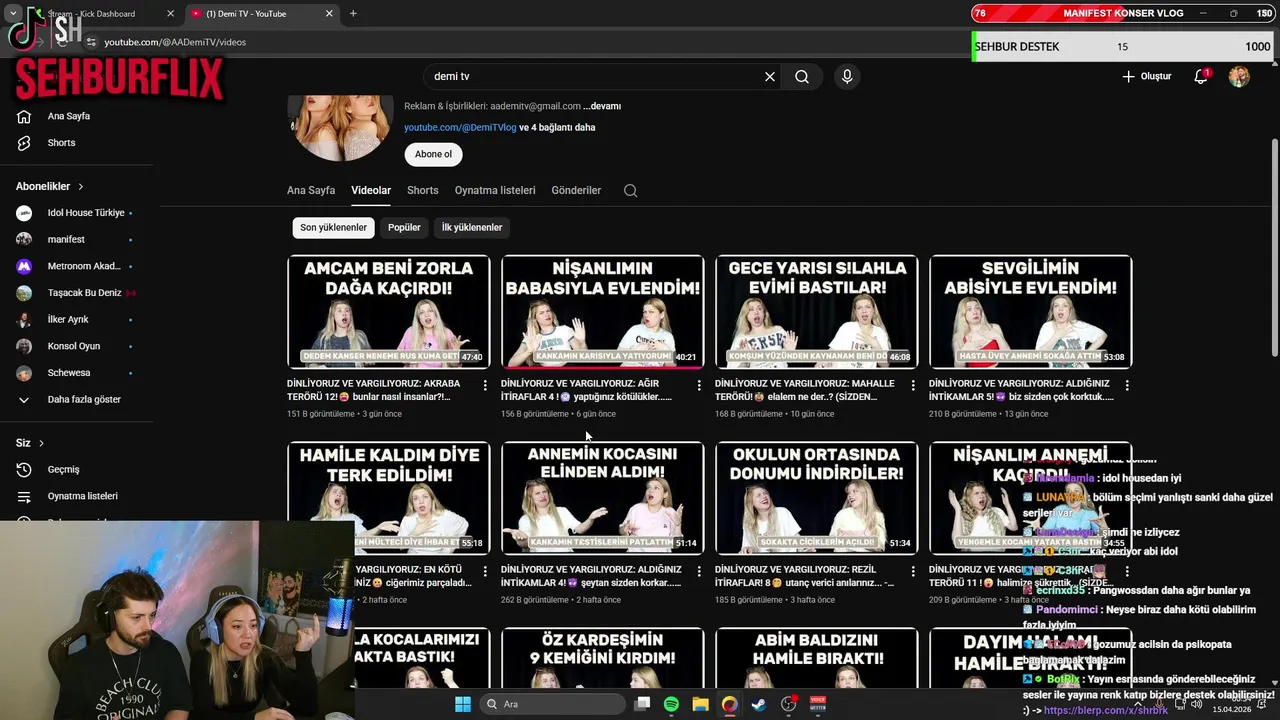Open Konsol Oyun subscription

point(75,346)
